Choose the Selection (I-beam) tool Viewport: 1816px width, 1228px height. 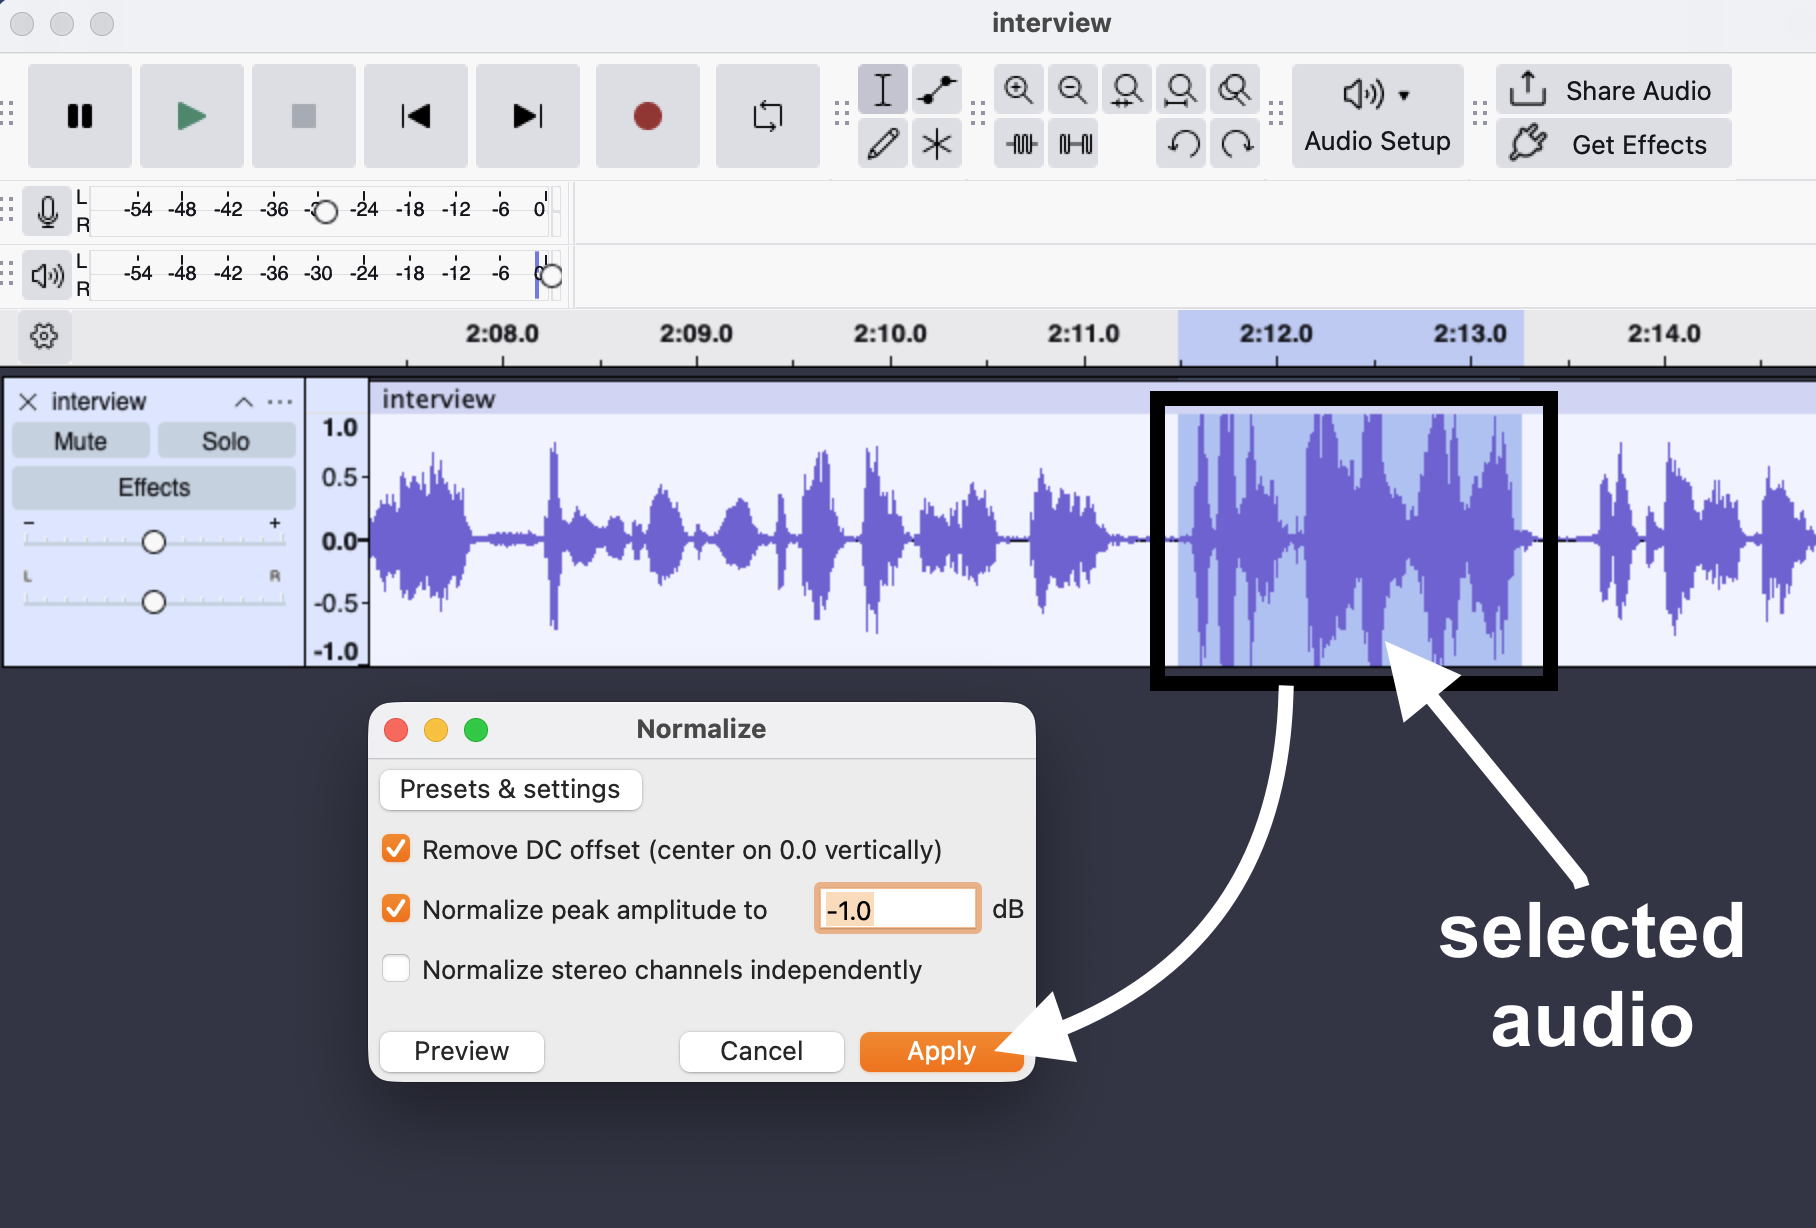coord(883,90)
